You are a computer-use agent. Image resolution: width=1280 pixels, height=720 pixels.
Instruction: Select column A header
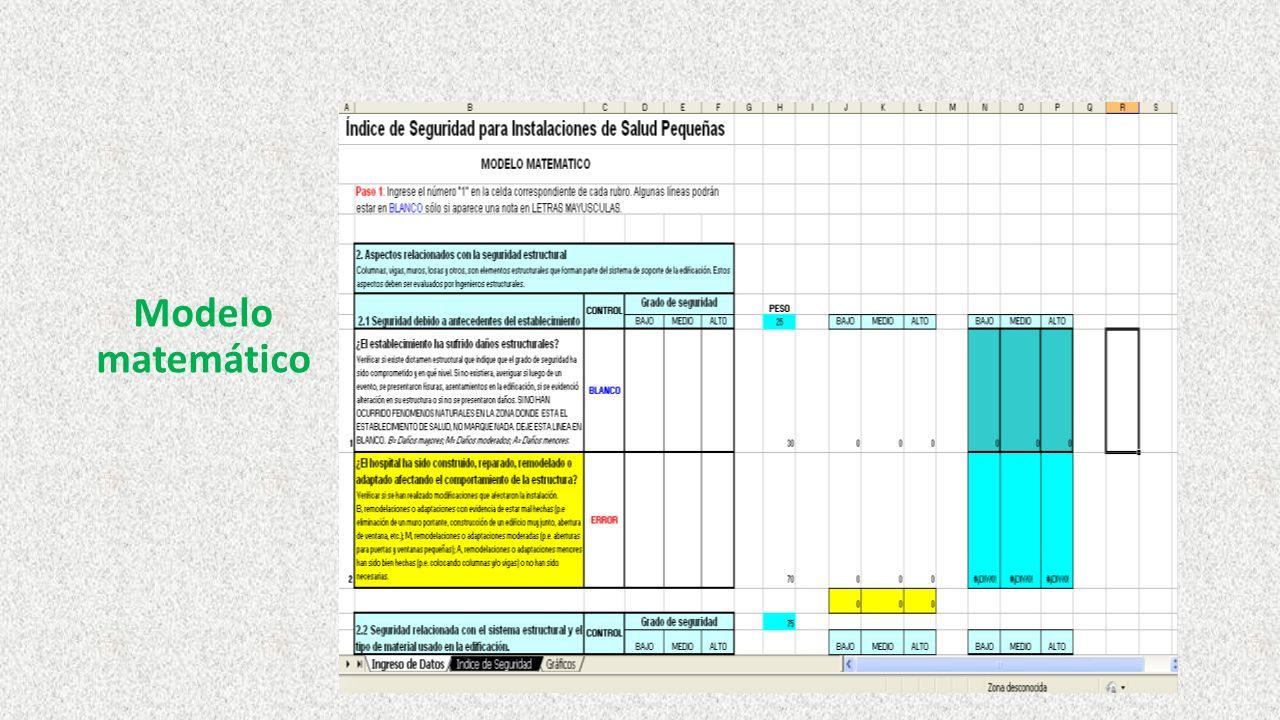point(346,107)
